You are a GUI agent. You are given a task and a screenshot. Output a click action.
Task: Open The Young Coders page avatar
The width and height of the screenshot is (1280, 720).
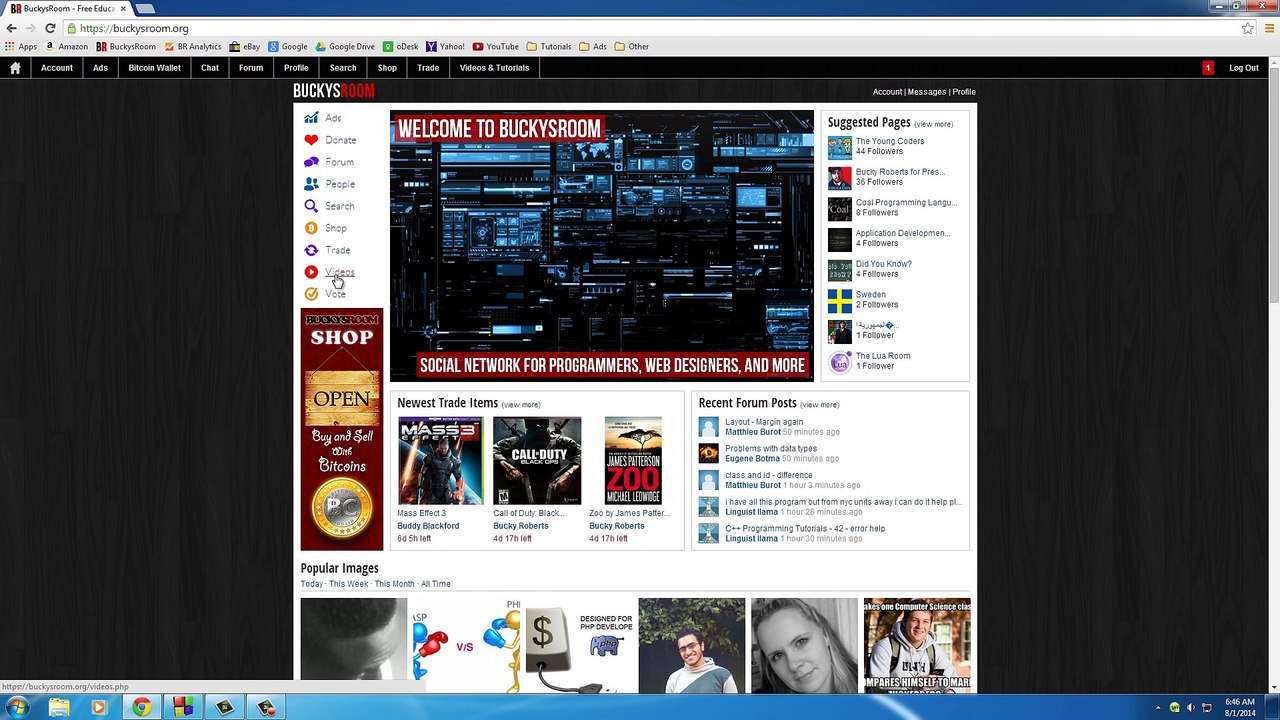coord(839,147)
